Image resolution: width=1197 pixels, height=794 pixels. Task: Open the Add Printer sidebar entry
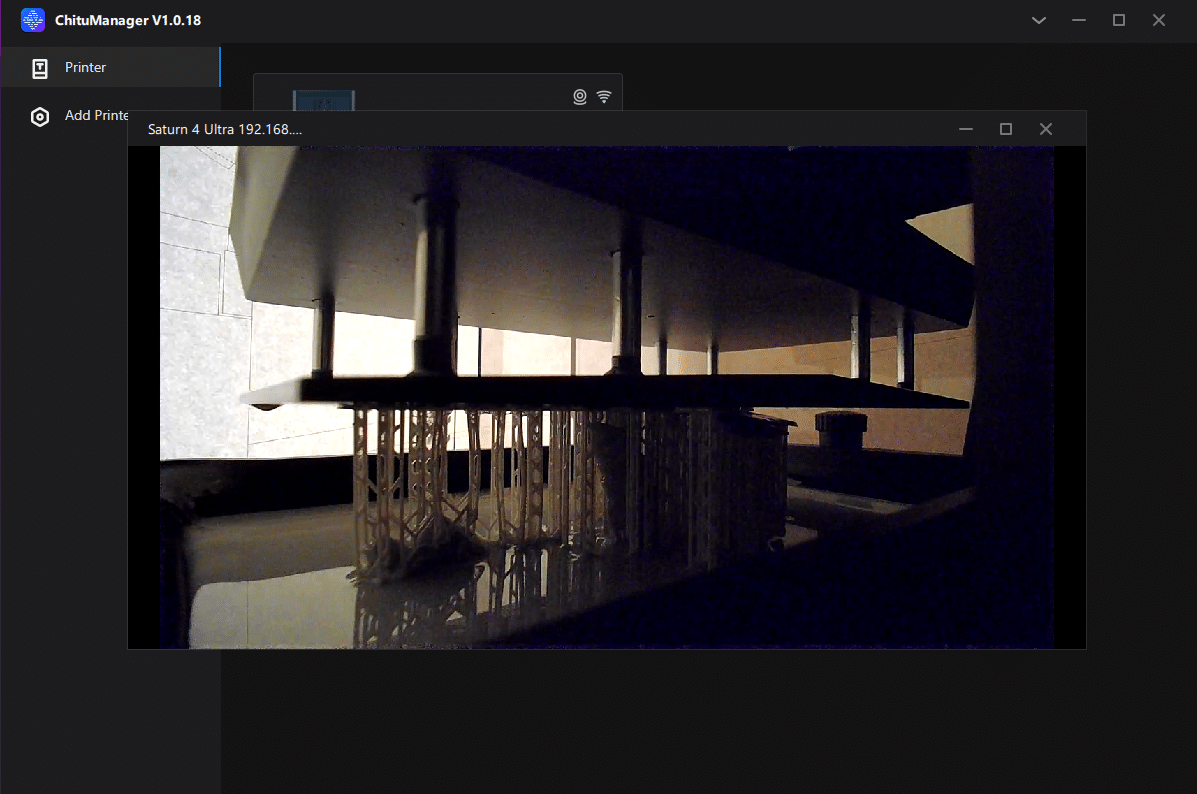point(79,116)
